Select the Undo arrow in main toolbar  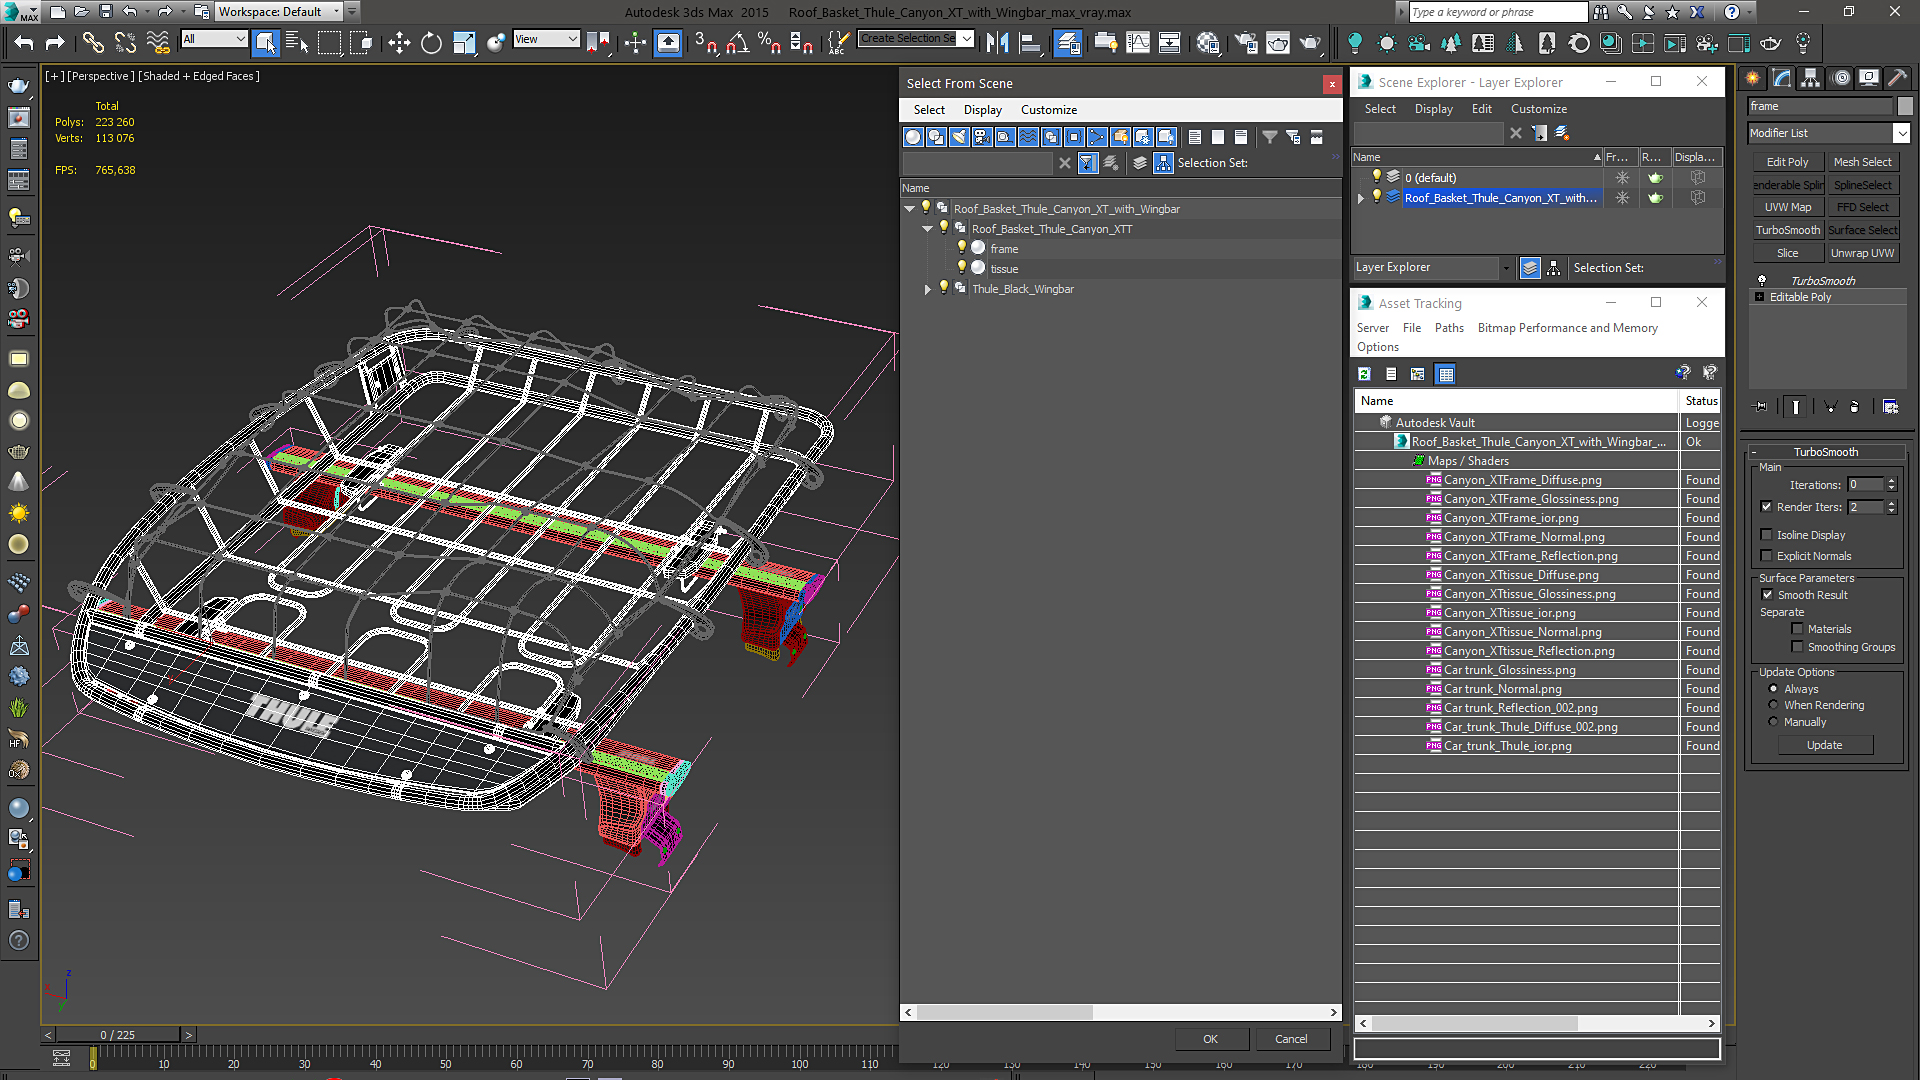tap(24, 42)
